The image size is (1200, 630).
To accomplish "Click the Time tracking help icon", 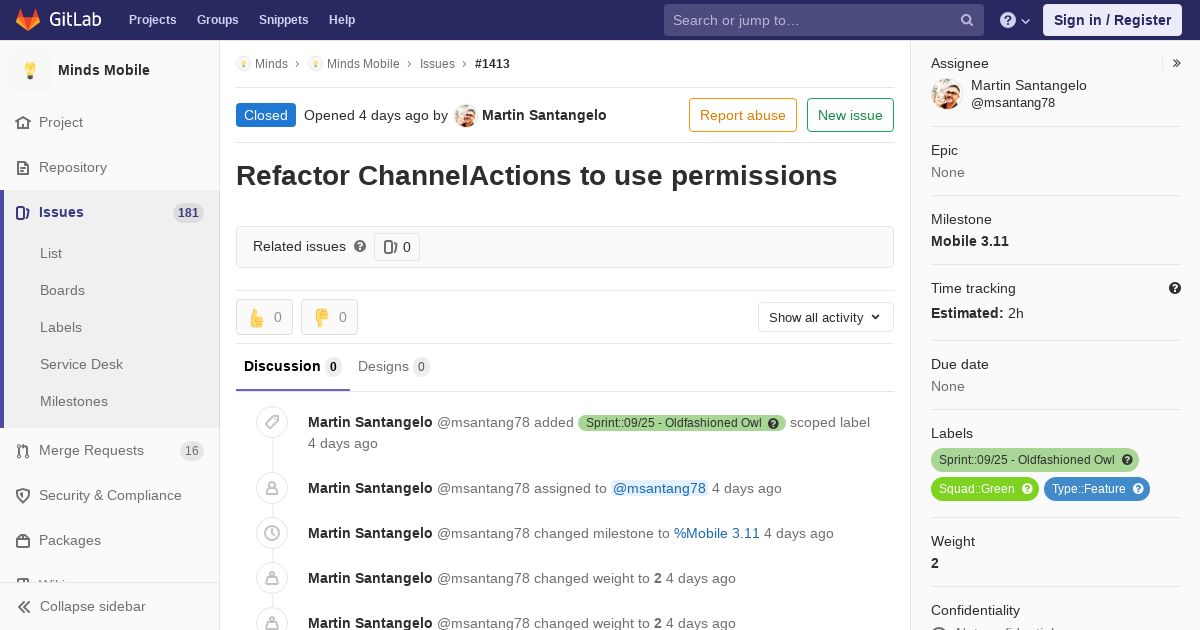I will pos(1175,288).
